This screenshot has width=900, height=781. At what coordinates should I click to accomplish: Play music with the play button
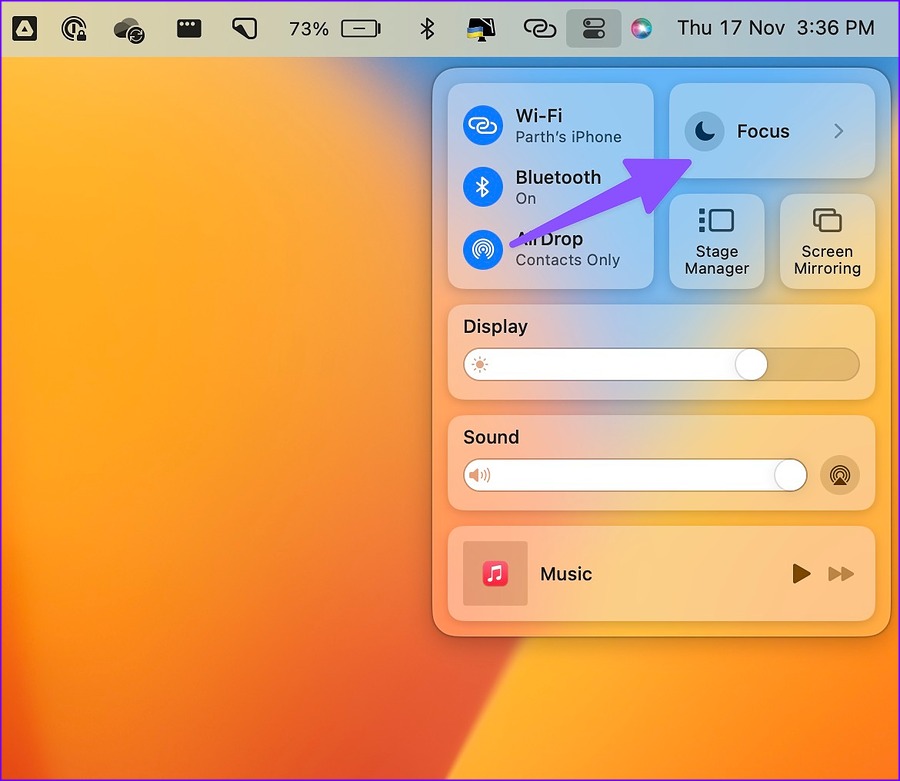point(801,573)
